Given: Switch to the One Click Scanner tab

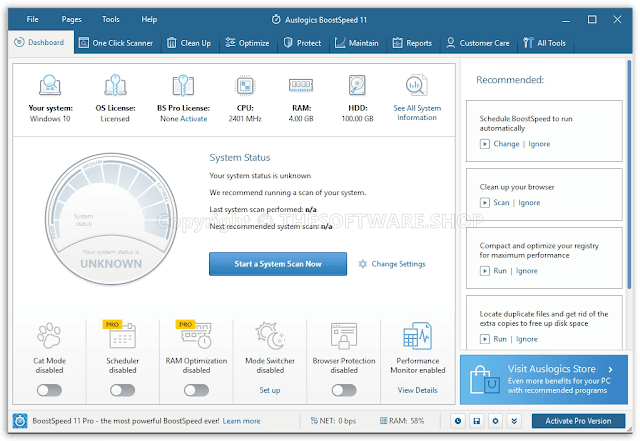Looking at the screenshot, I should point(116,43).
